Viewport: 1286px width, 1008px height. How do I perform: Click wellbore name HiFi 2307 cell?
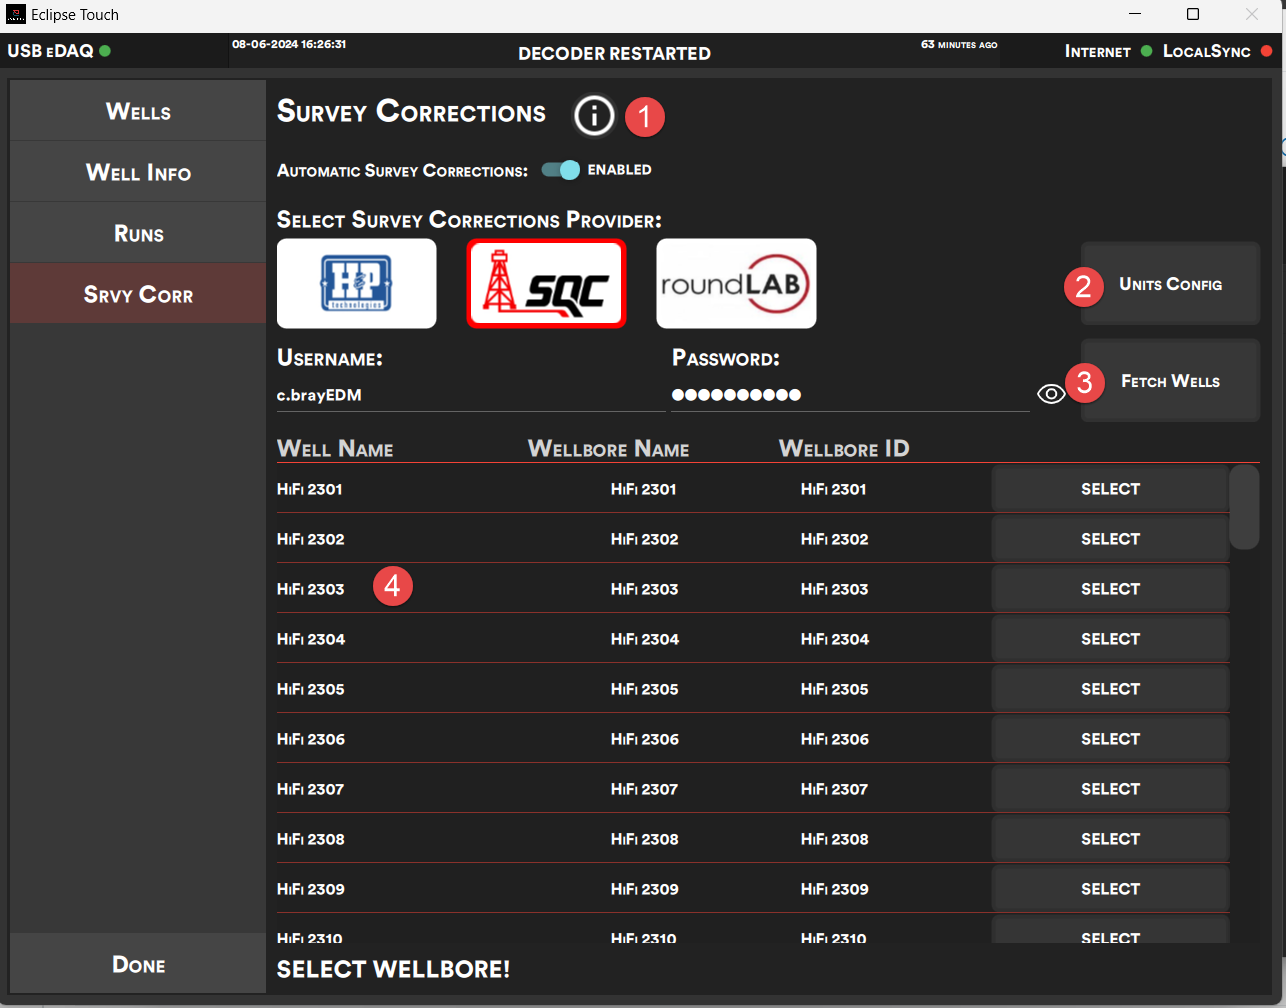point(644,789)
